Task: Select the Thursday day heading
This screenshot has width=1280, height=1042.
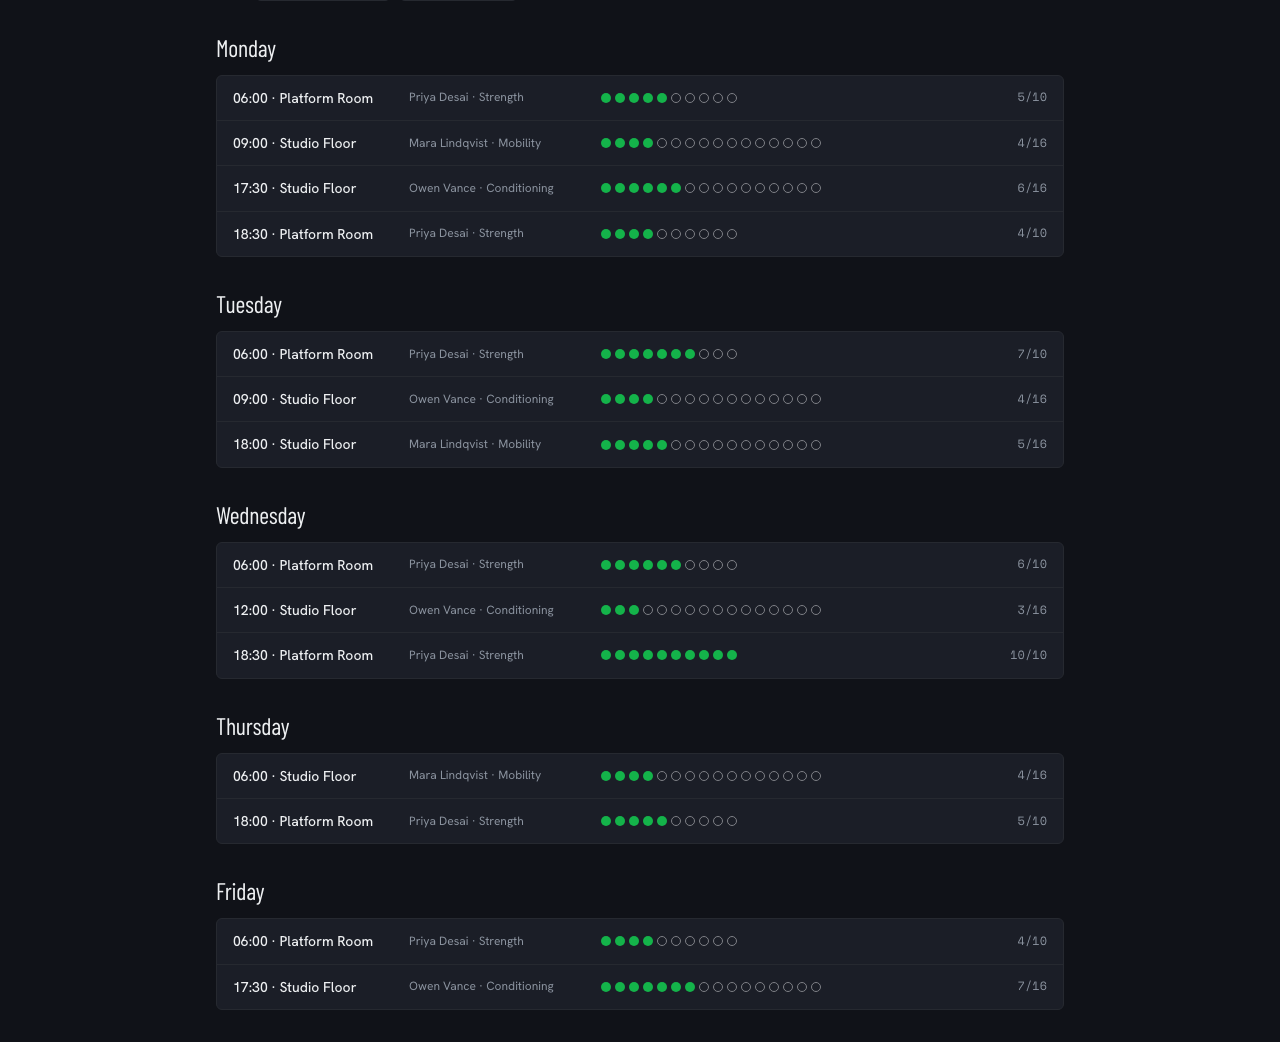Action: tap(253, 727)
